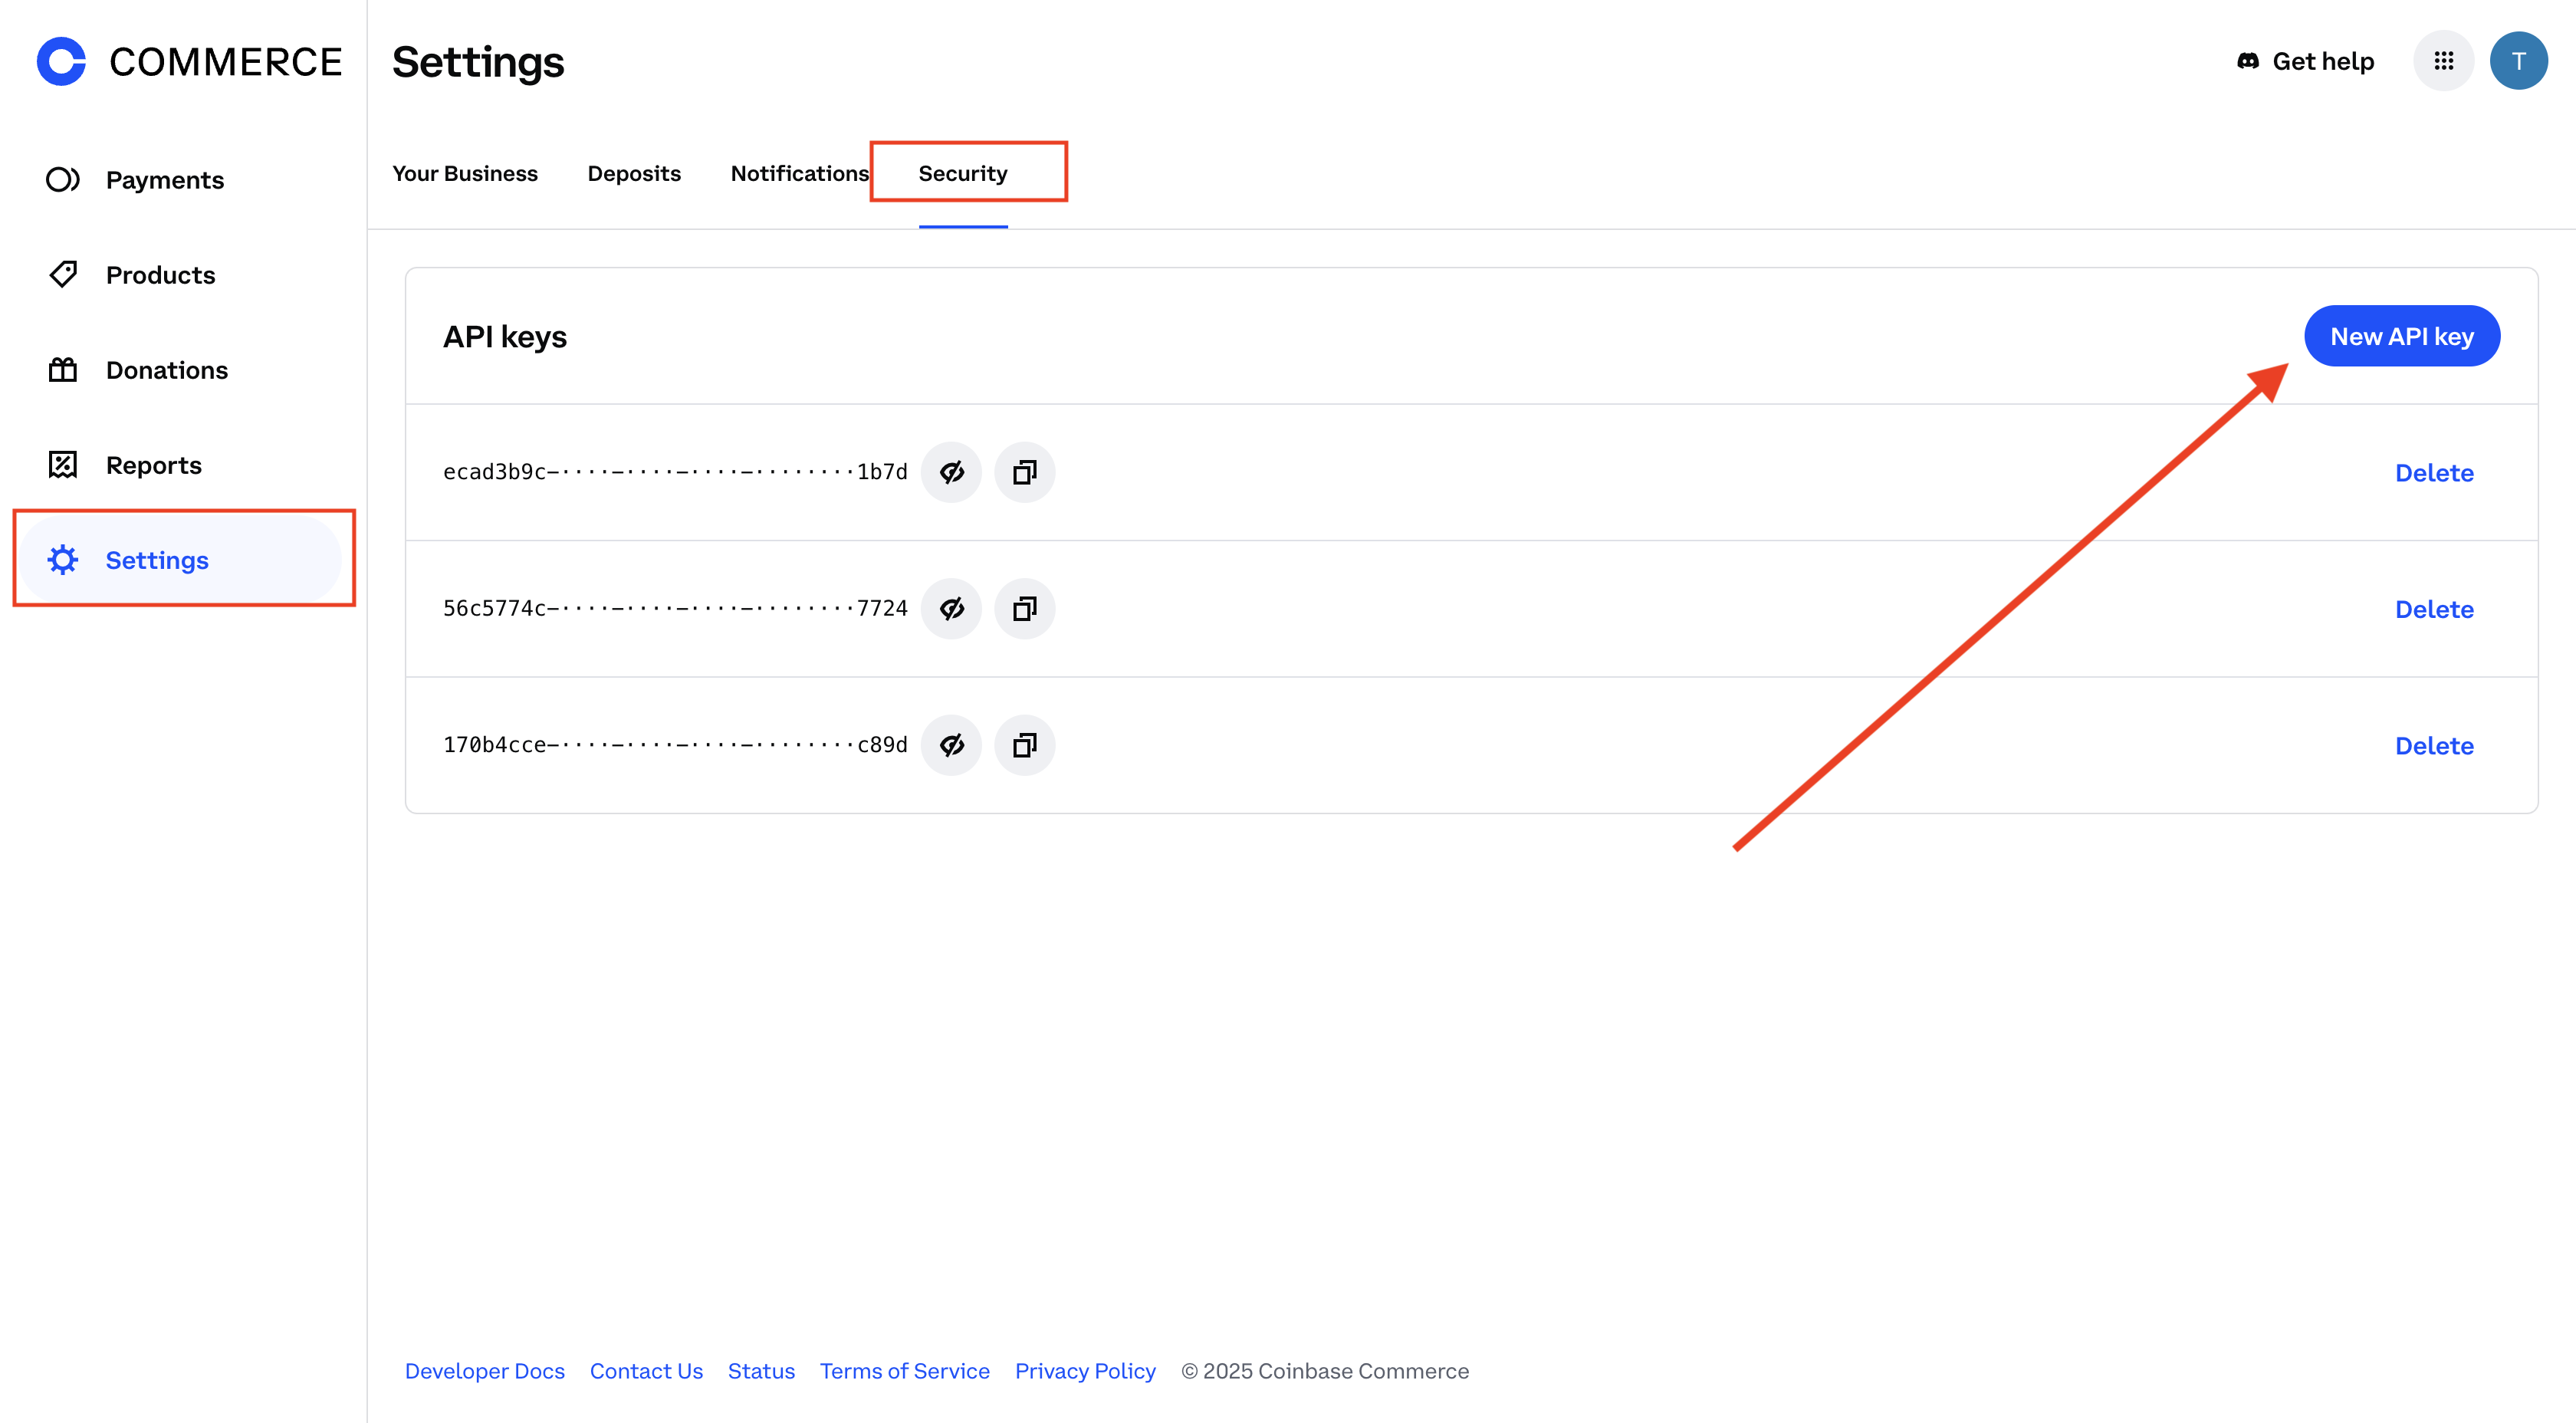Click the New API key button

tap(2402, 336)
